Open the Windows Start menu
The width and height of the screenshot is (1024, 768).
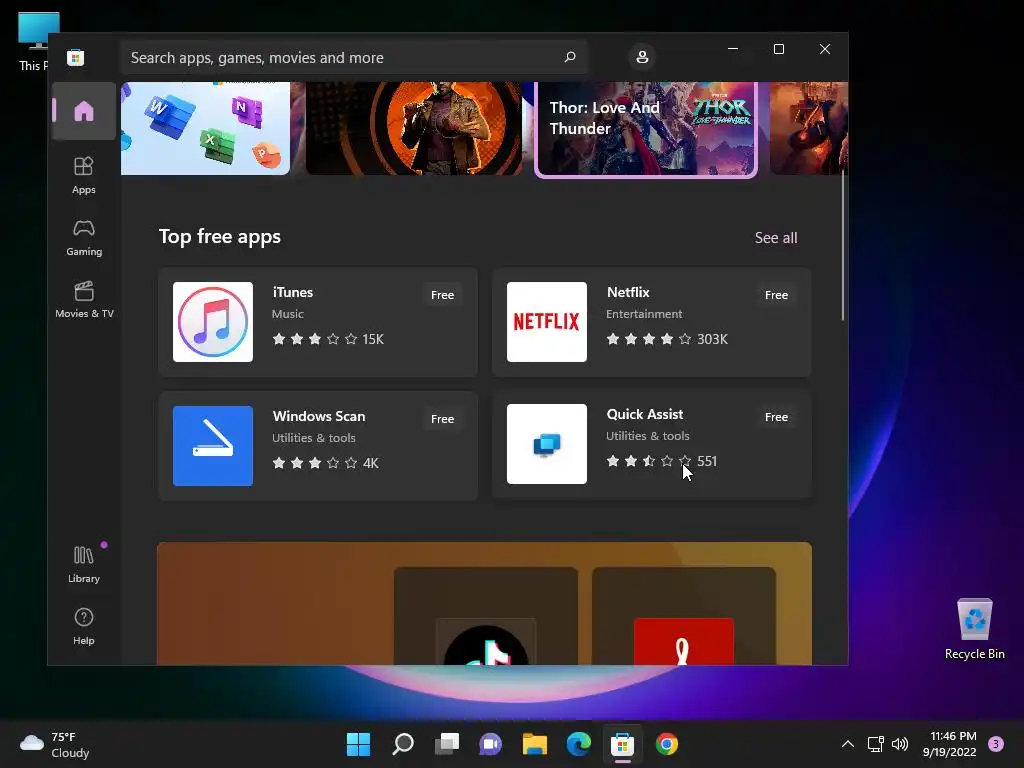(359, 744)
